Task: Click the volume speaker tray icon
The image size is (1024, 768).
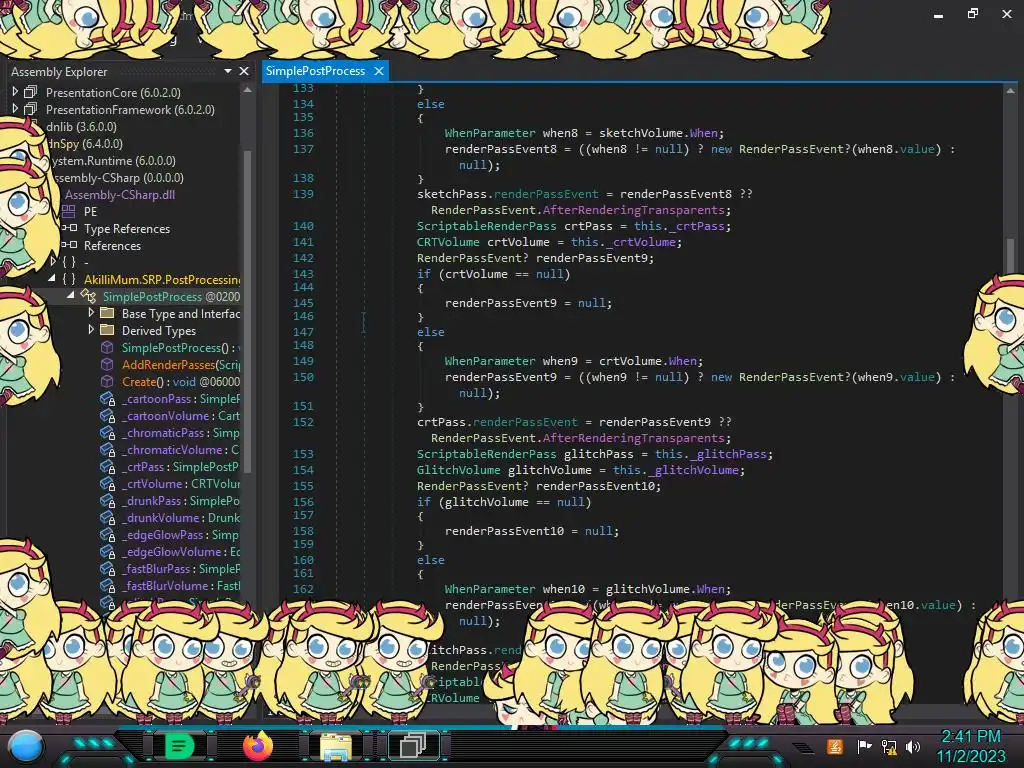Action: (913, 746)
